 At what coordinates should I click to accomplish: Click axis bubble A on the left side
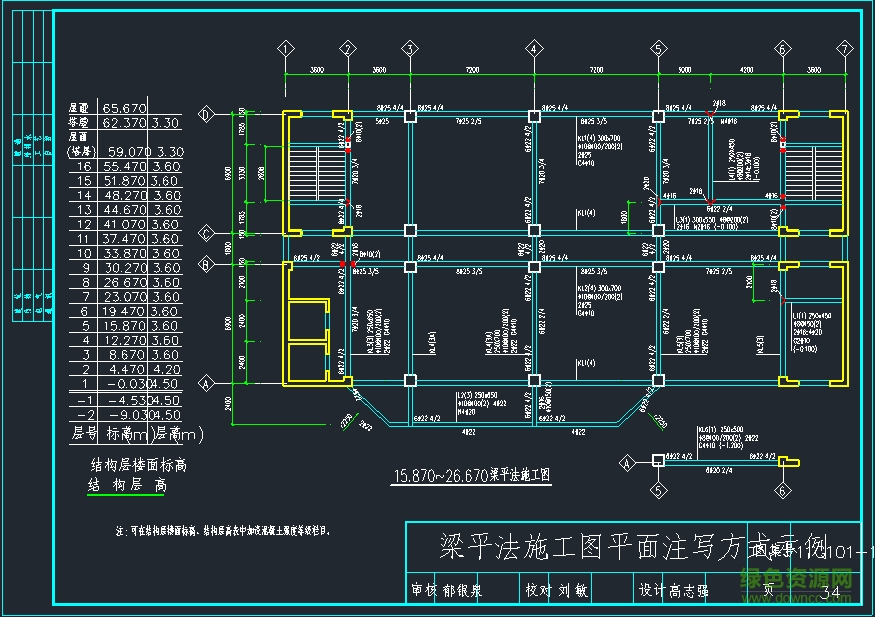pyautogui.click(x=207, y=383)
